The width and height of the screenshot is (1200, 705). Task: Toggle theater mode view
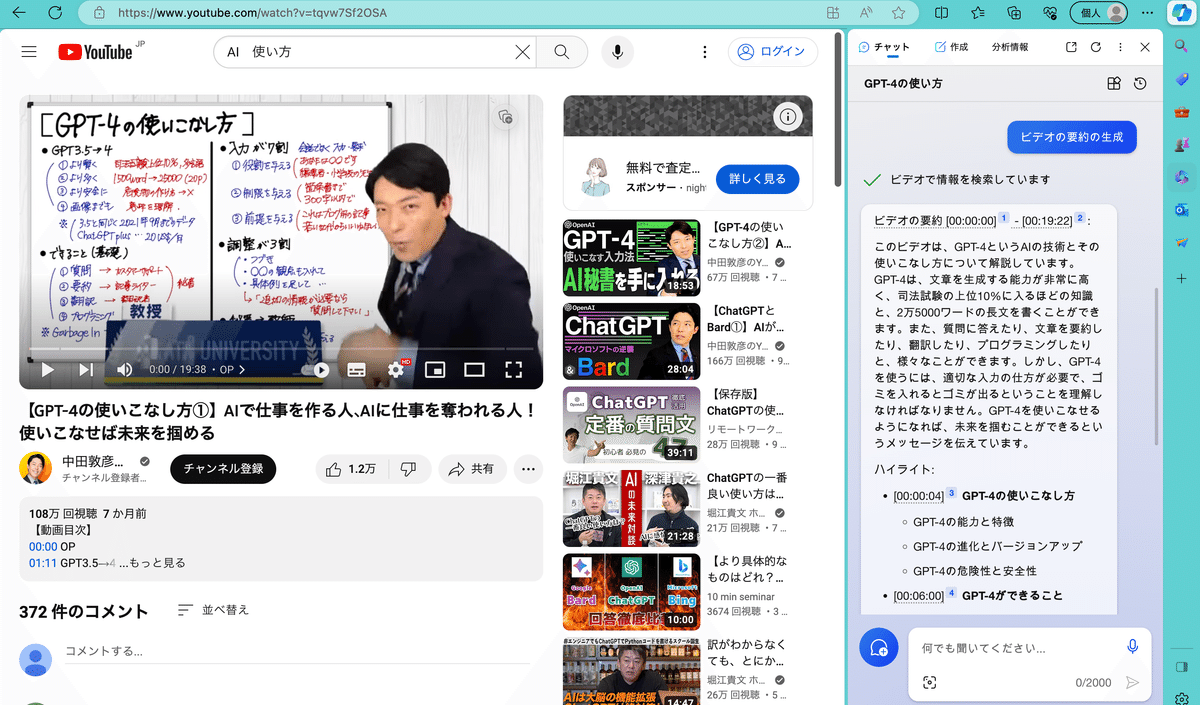tap(474, 369)
